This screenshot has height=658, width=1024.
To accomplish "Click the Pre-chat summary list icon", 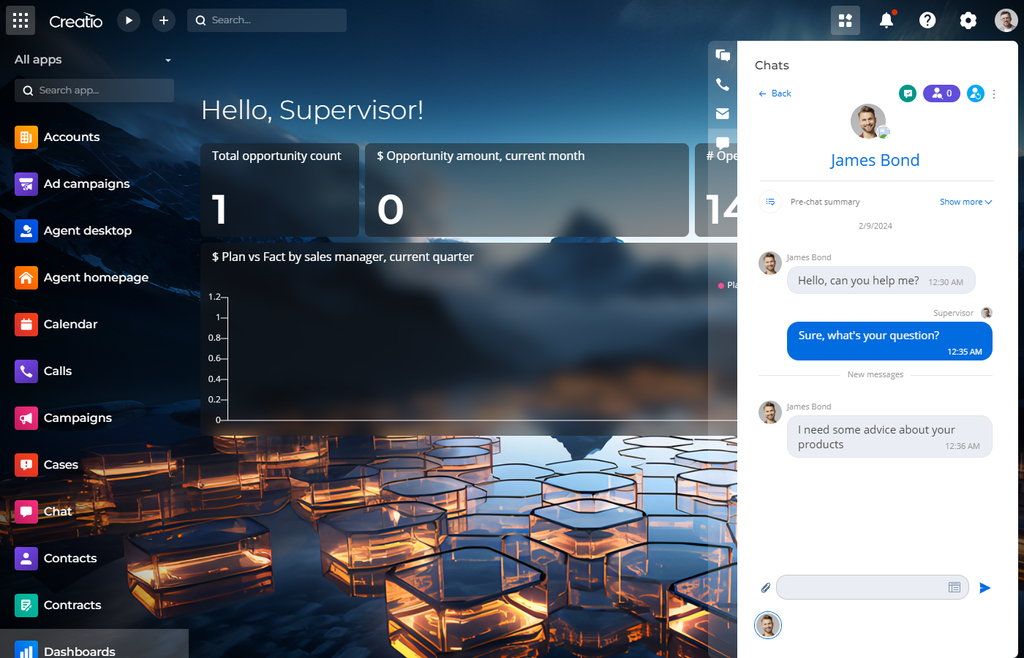I will pos(771,202).
